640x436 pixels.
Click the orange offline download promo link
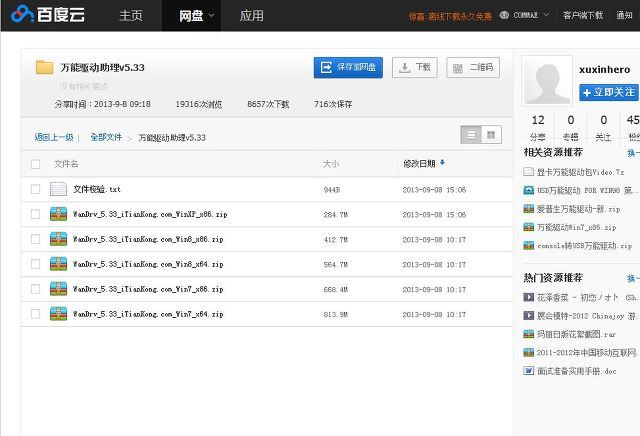click(450, 16)
